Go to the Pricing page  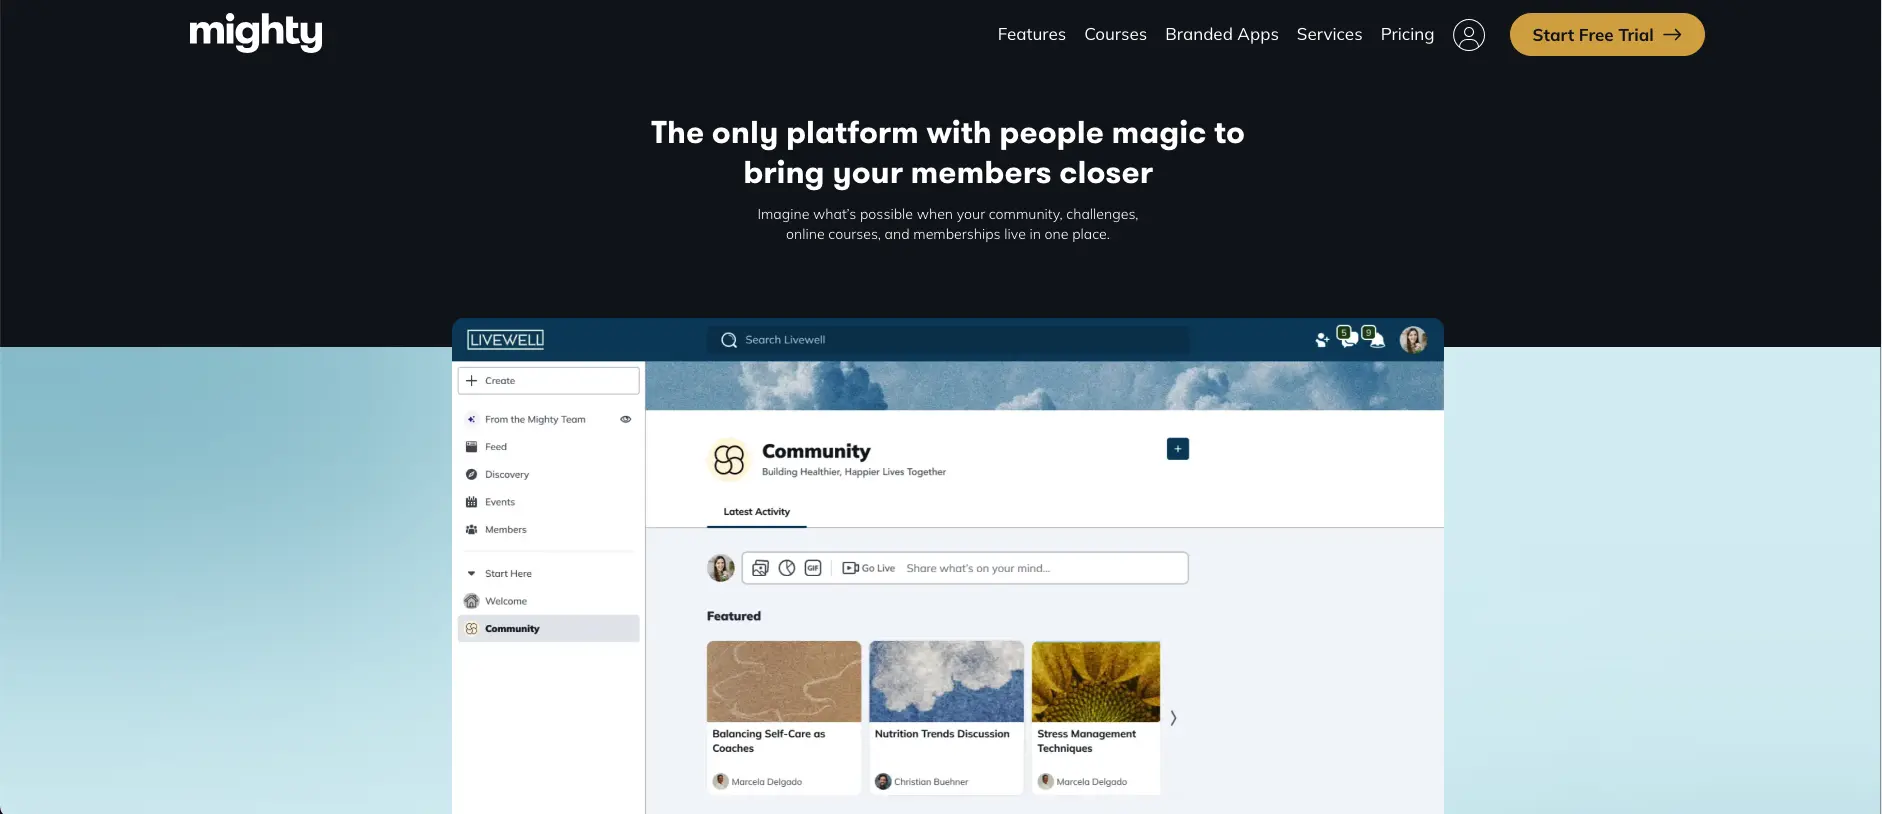pos(1407,34)
